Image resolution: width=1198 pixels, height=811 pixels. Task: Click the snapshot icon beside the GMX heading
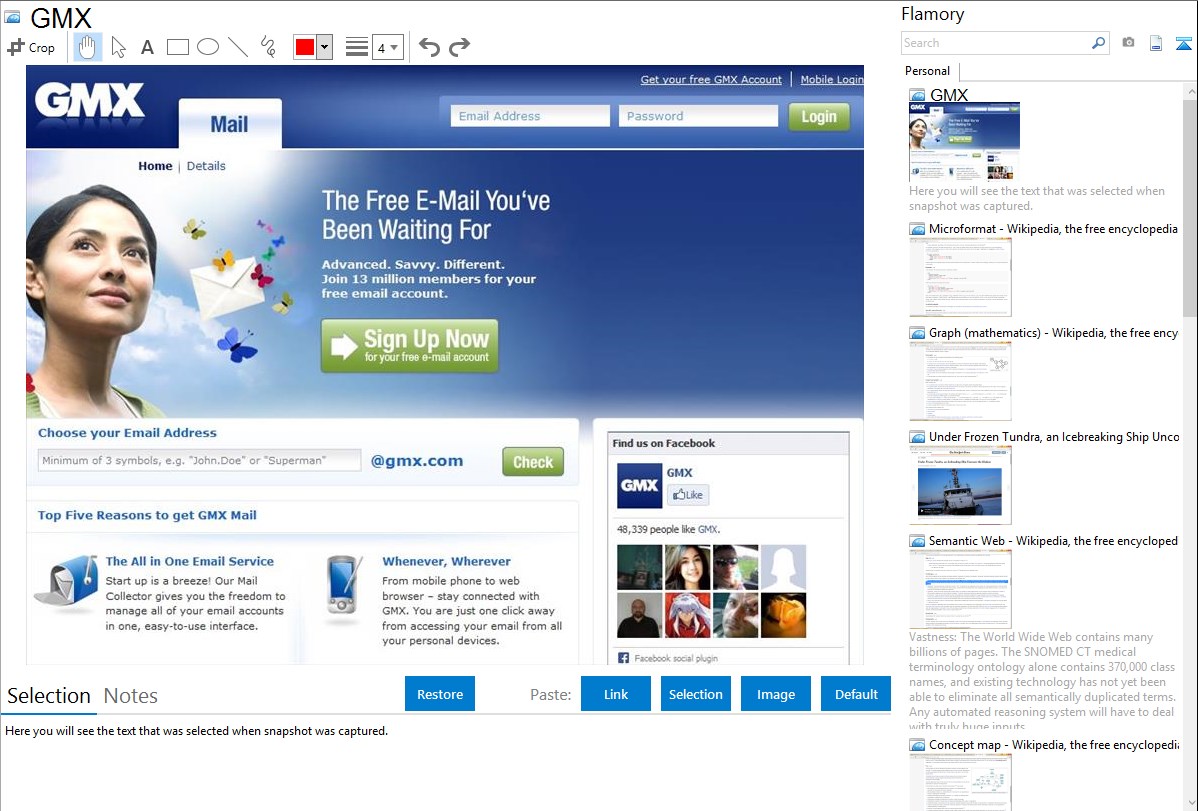pyautogui.click(x=13, y=17)
